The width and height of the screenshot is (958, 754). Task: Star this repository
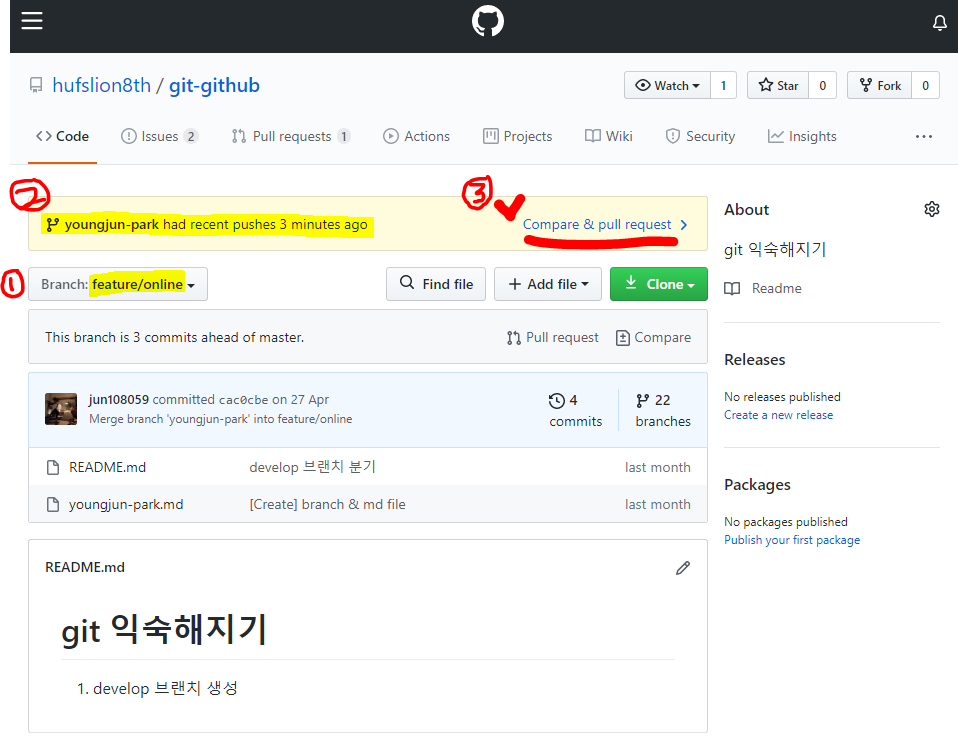(778, 86)
